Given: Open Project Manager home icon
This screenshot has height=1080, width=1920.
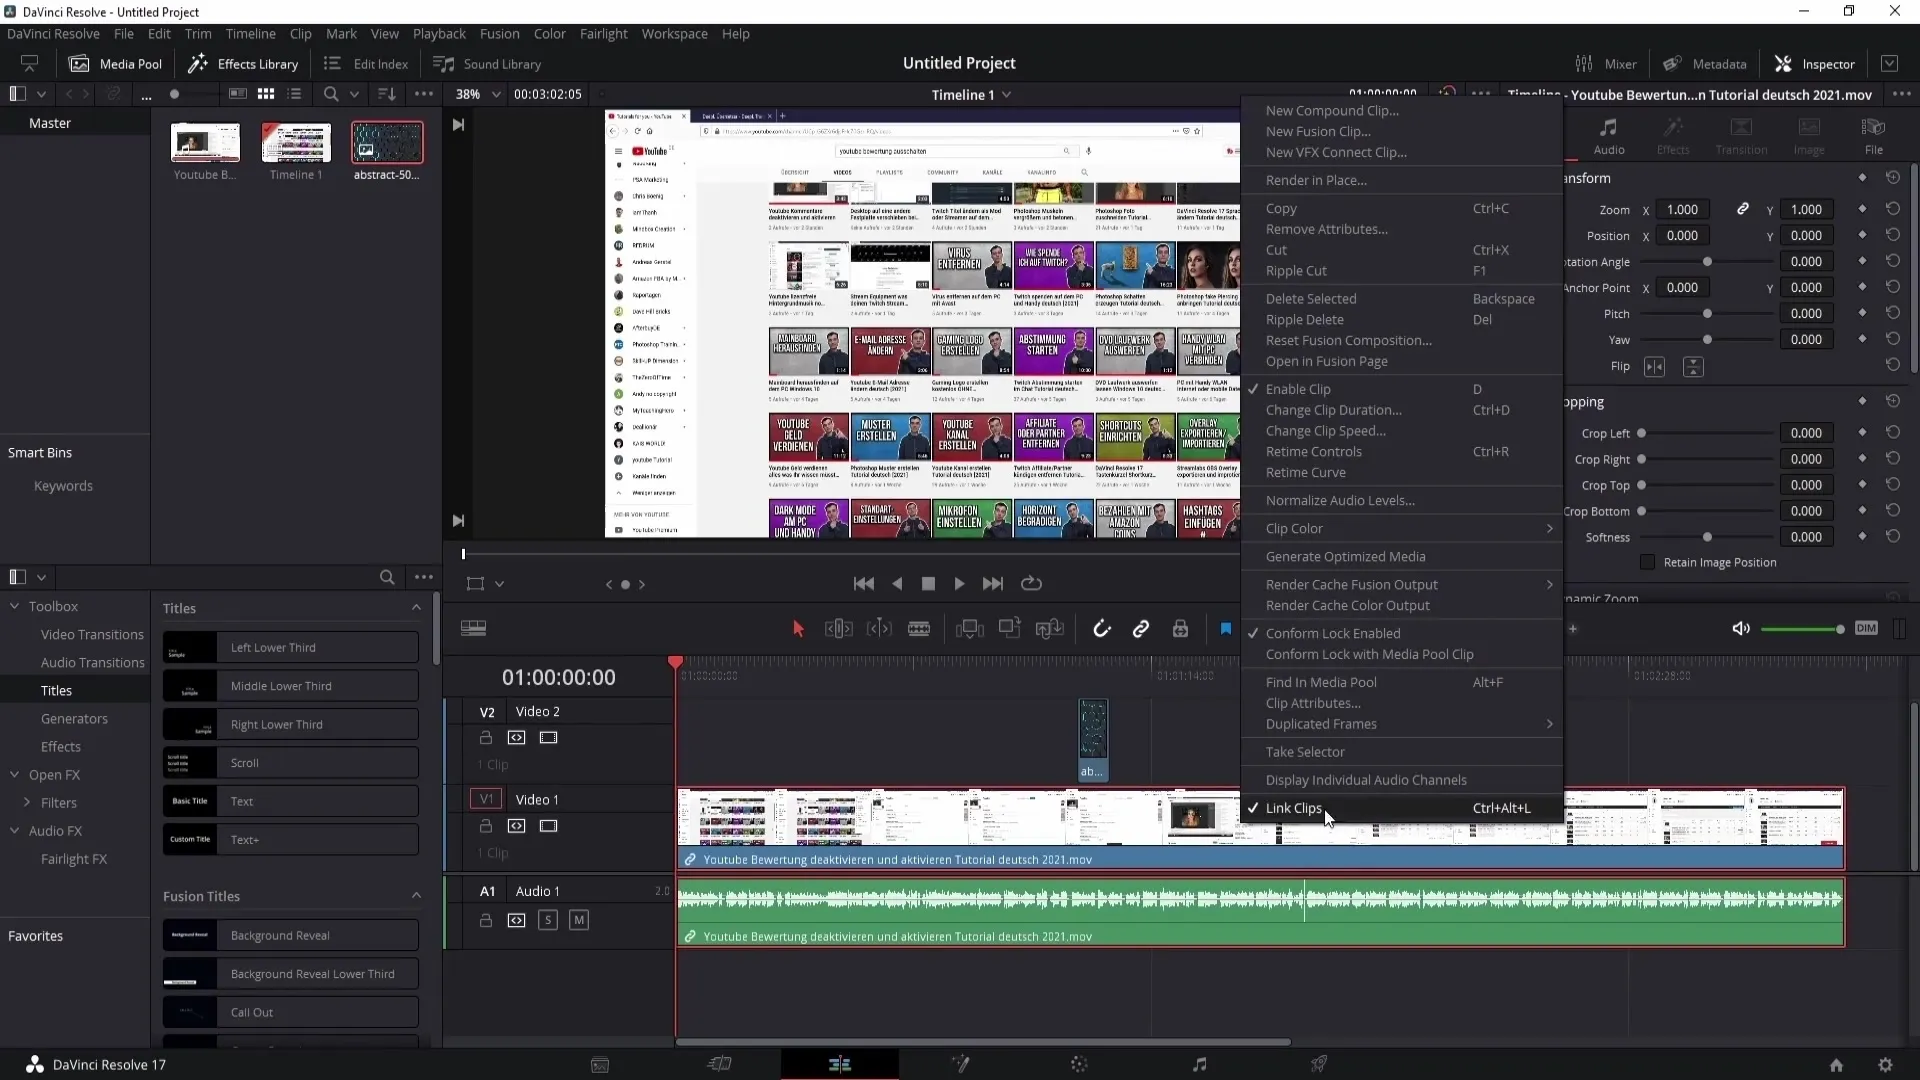Looking at the screenshot, I should (1836, 1065).
